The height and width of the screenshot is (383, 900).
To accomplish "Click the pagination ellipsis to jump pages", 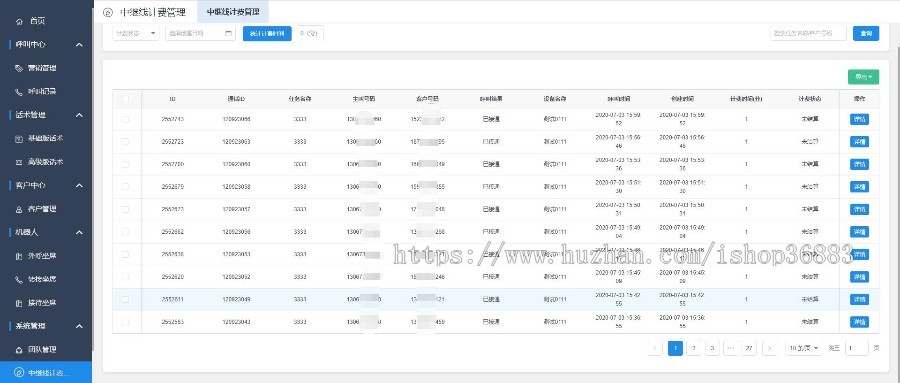I will pos(730,348).
